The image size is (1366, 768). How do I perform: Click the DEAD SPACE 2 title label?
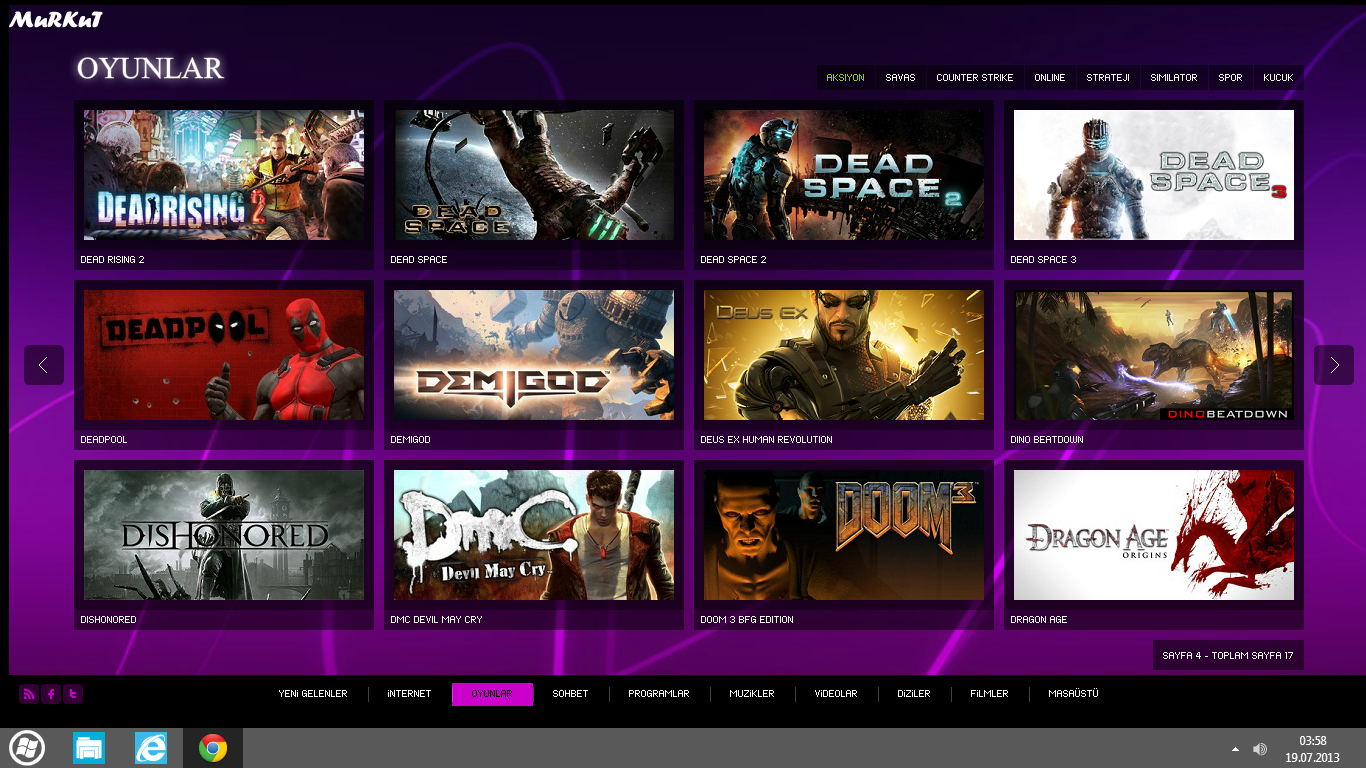pos(733,260)
